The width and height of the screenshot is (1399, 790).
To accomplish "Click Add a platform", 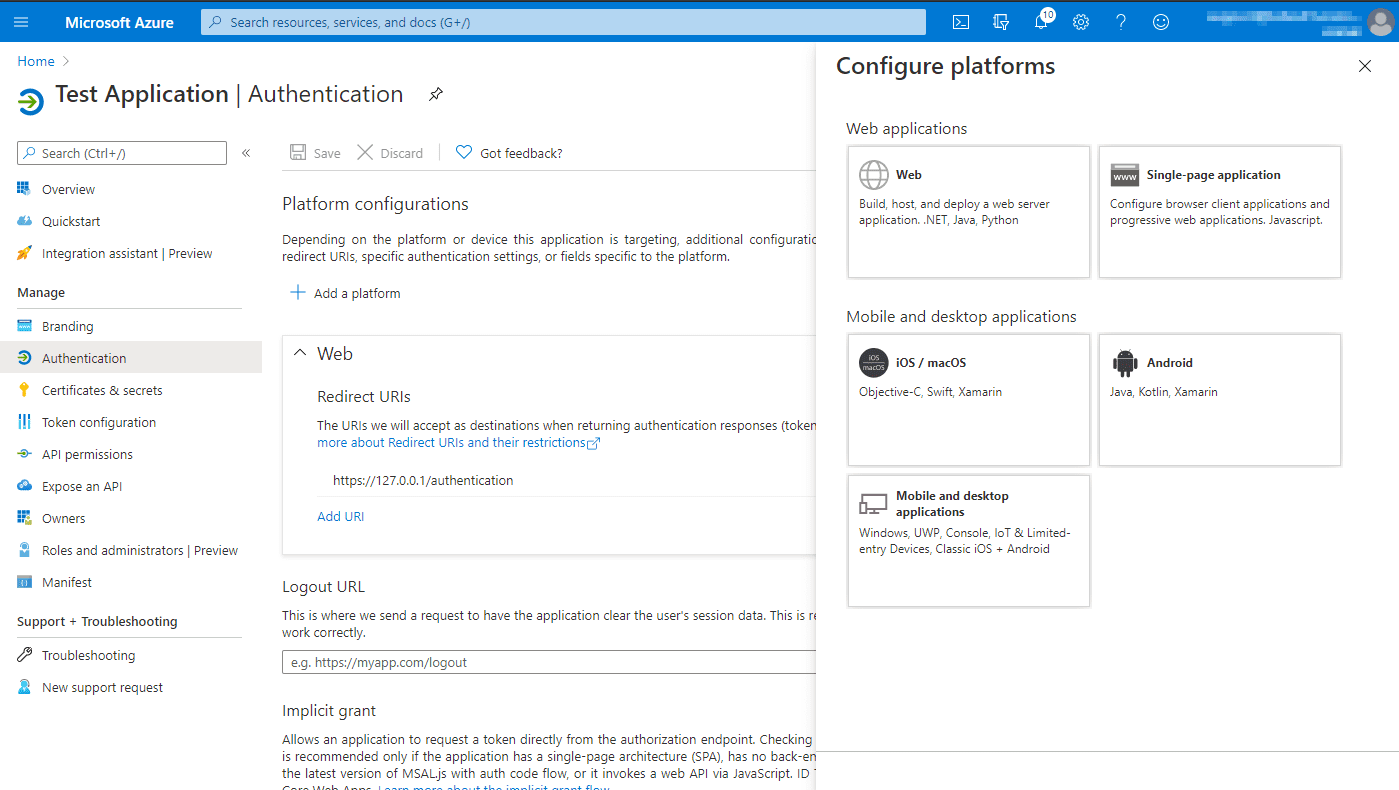I will pos(345,293).
